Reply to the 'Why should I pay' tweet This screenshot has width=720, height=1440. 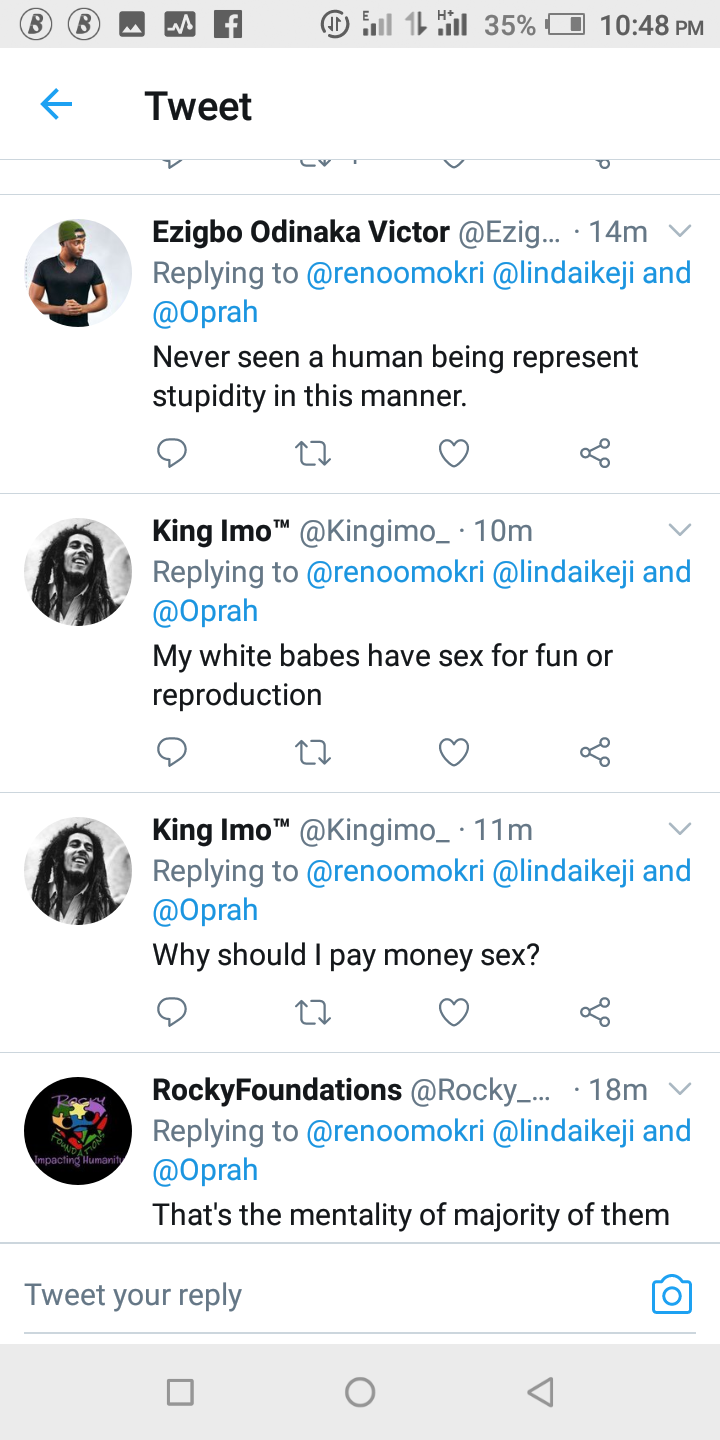(172, 1012)
